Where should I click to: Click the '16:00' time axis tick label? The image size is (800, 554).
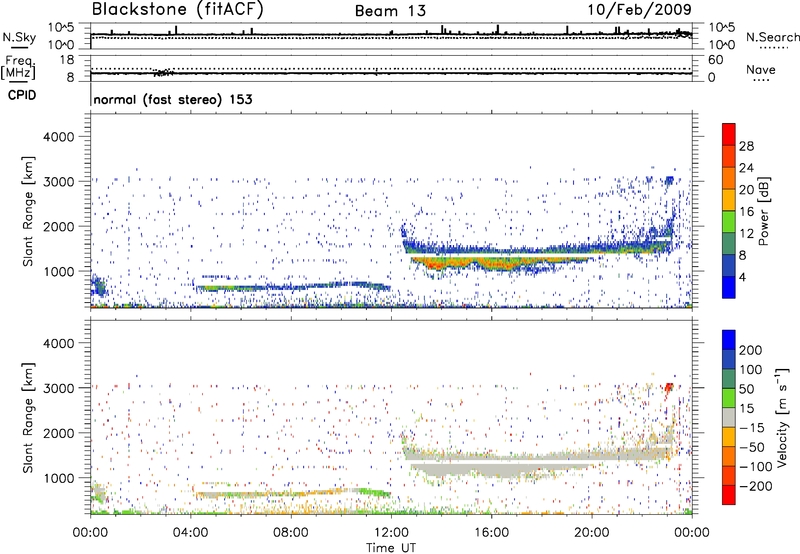[x=491, y=533]
